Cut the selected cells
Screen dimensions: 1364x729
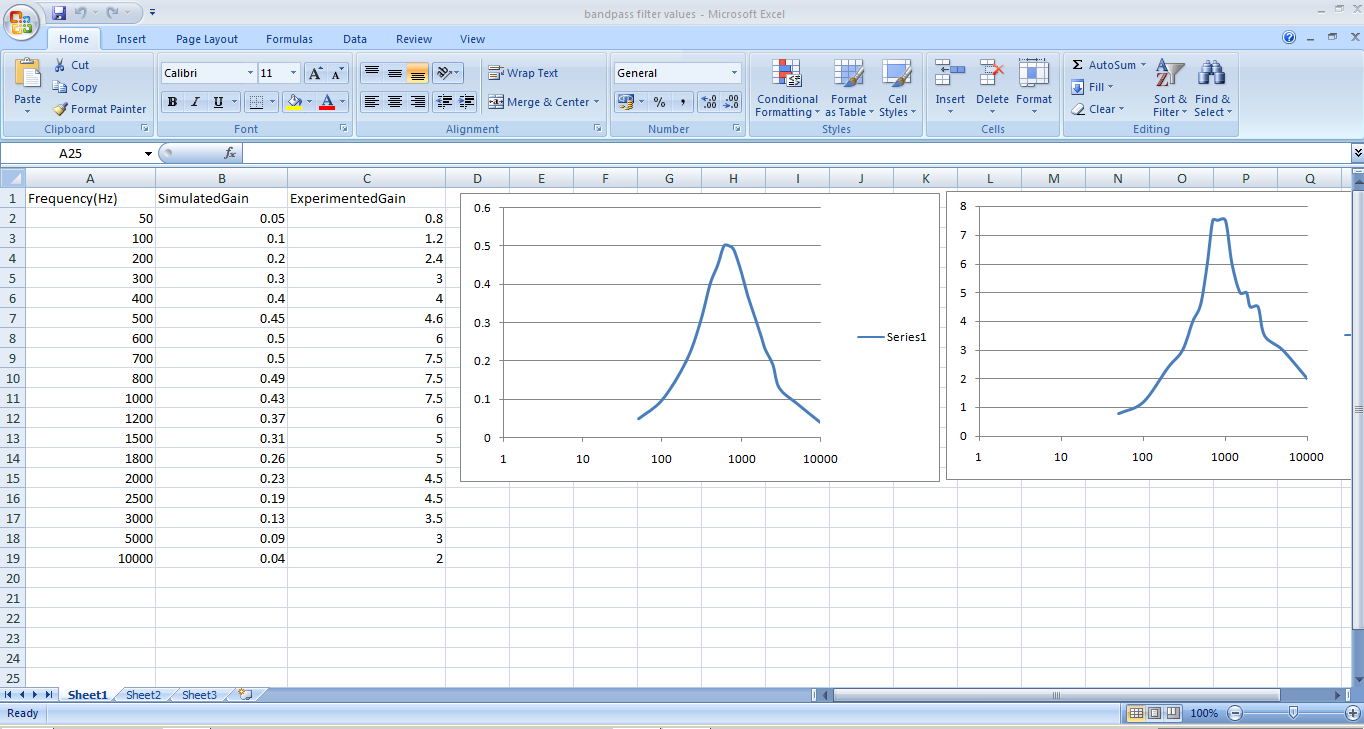click(x=72, y=65)
